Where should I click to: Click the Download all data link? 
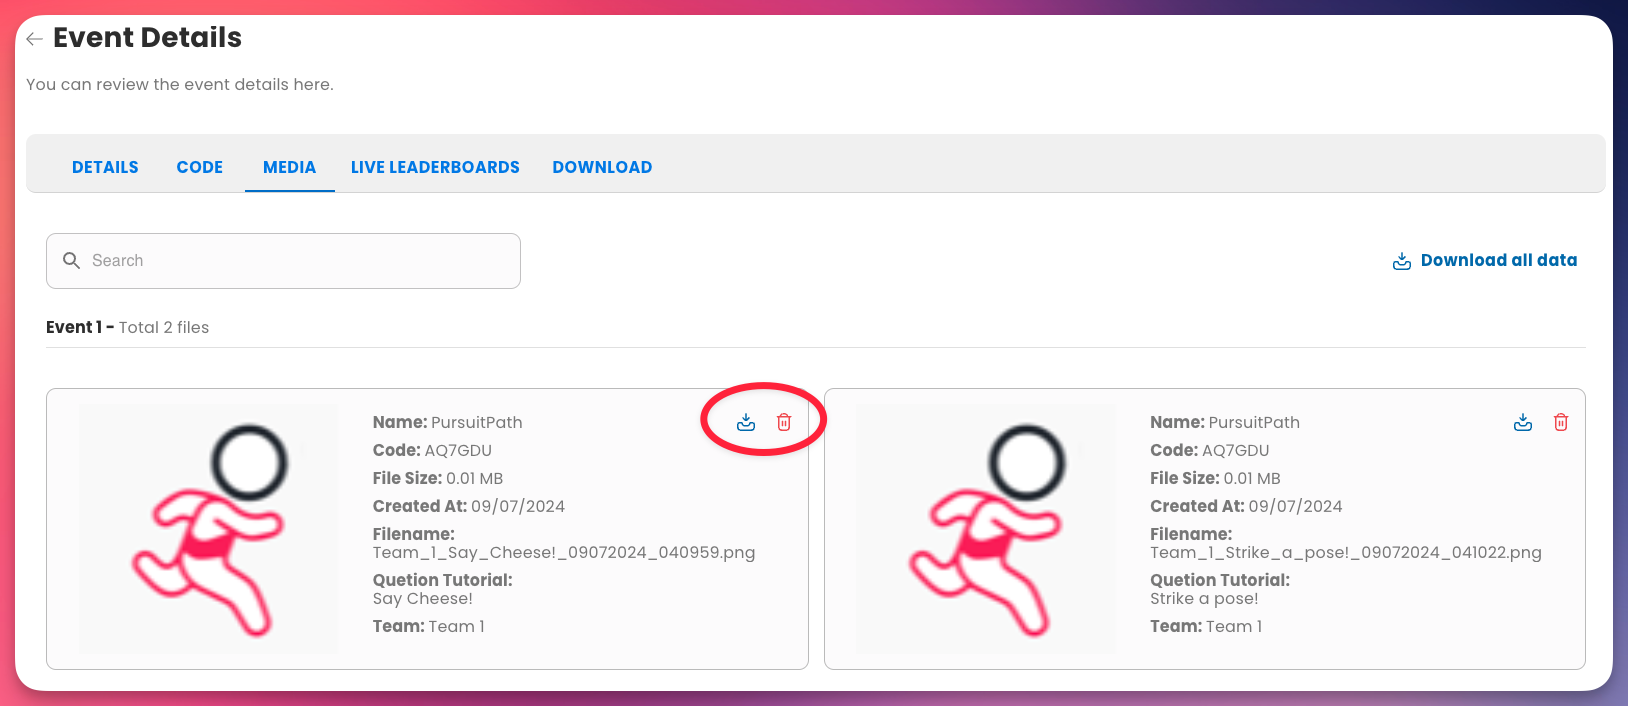[x=1498, y=260]
